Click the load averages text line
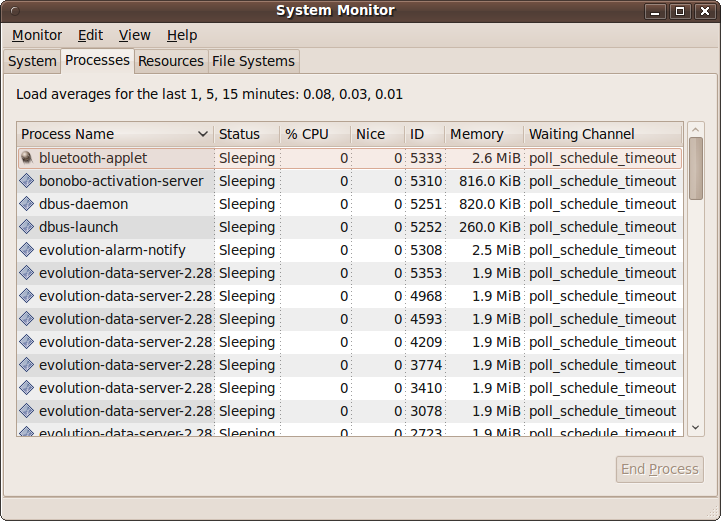This screenshot has height=521, width=721. [x=209, y=94]
